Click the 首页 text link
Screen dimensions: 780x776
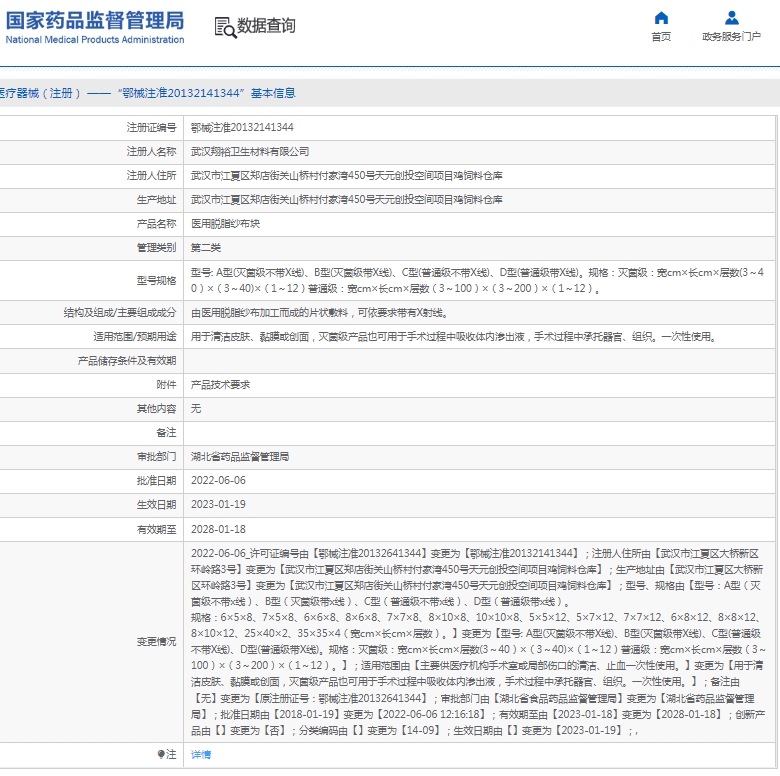661,37
